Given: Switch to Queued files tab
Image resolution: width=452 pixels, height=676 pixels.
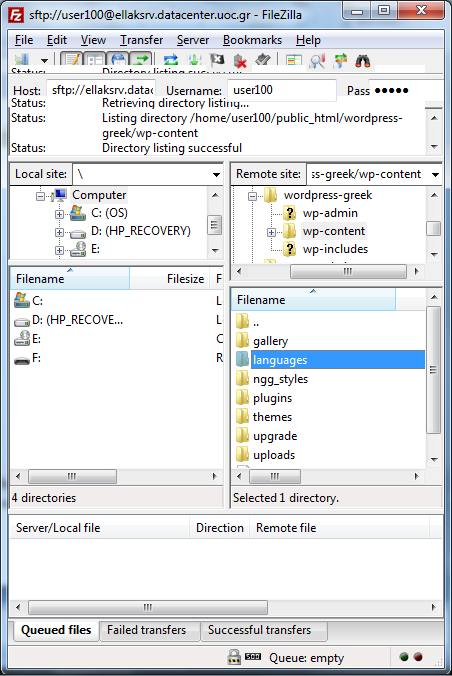Looking at the screenshot, I should pyautogui.click(x=56, y=630).
